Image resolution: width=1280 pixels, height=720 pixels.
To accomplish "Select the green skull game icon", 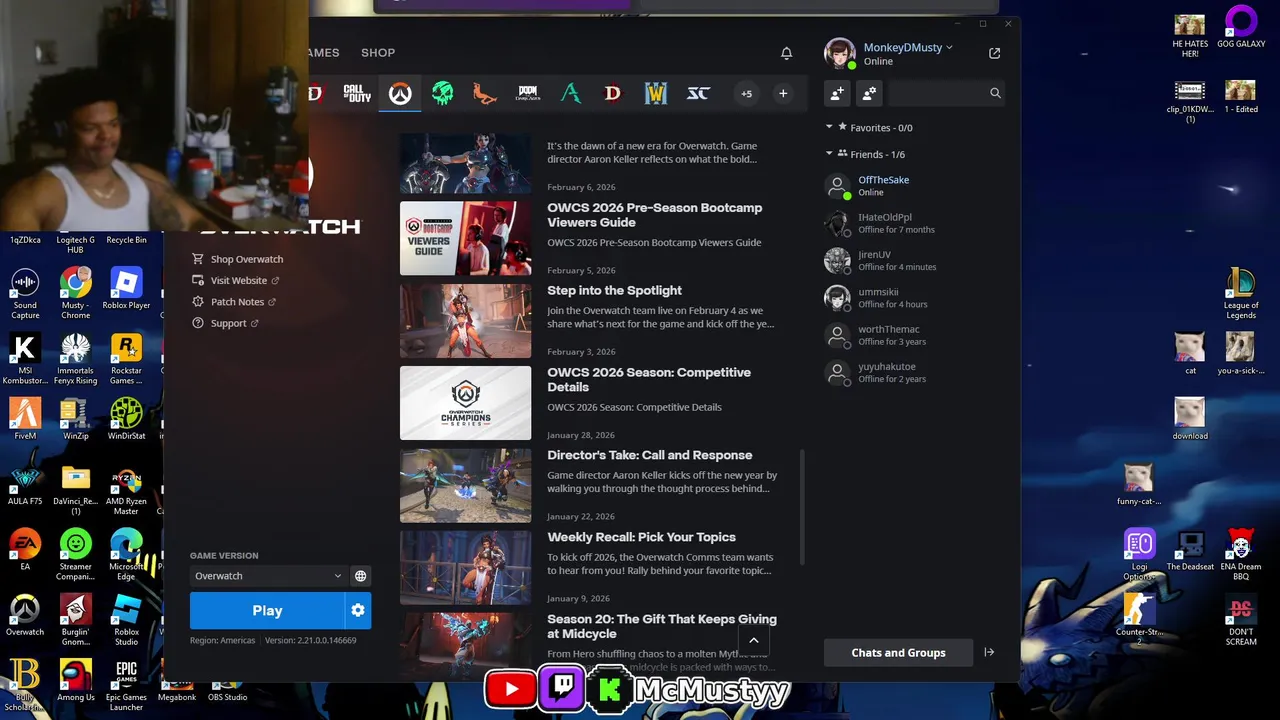I will click(442, 93).
